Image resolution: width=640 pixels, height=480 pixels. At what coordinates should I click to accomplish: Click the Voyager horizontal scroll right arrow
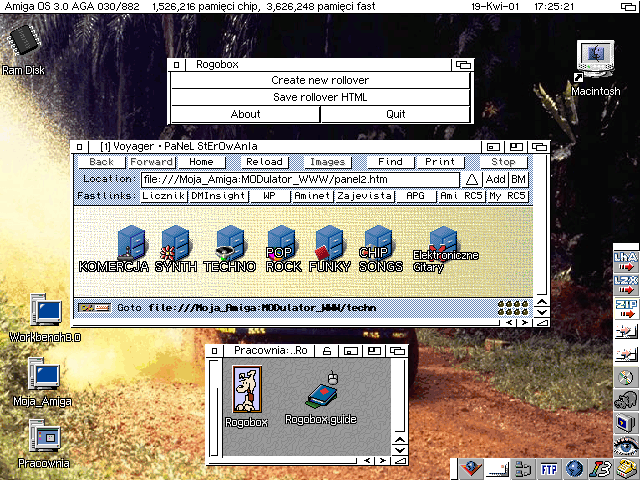click(x=525, y=323)
